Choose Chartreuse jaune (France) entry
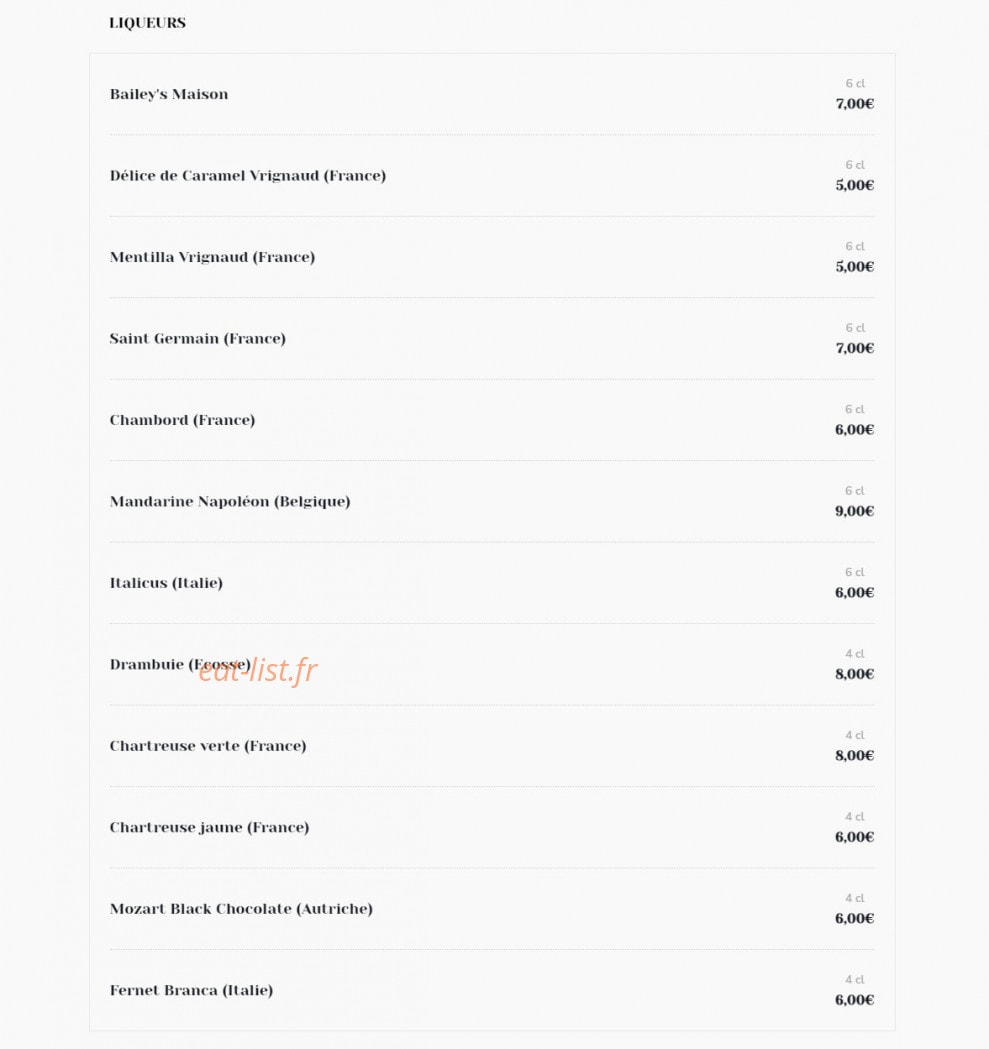Screen dimensions: 989x1049 tap(209, 828)
